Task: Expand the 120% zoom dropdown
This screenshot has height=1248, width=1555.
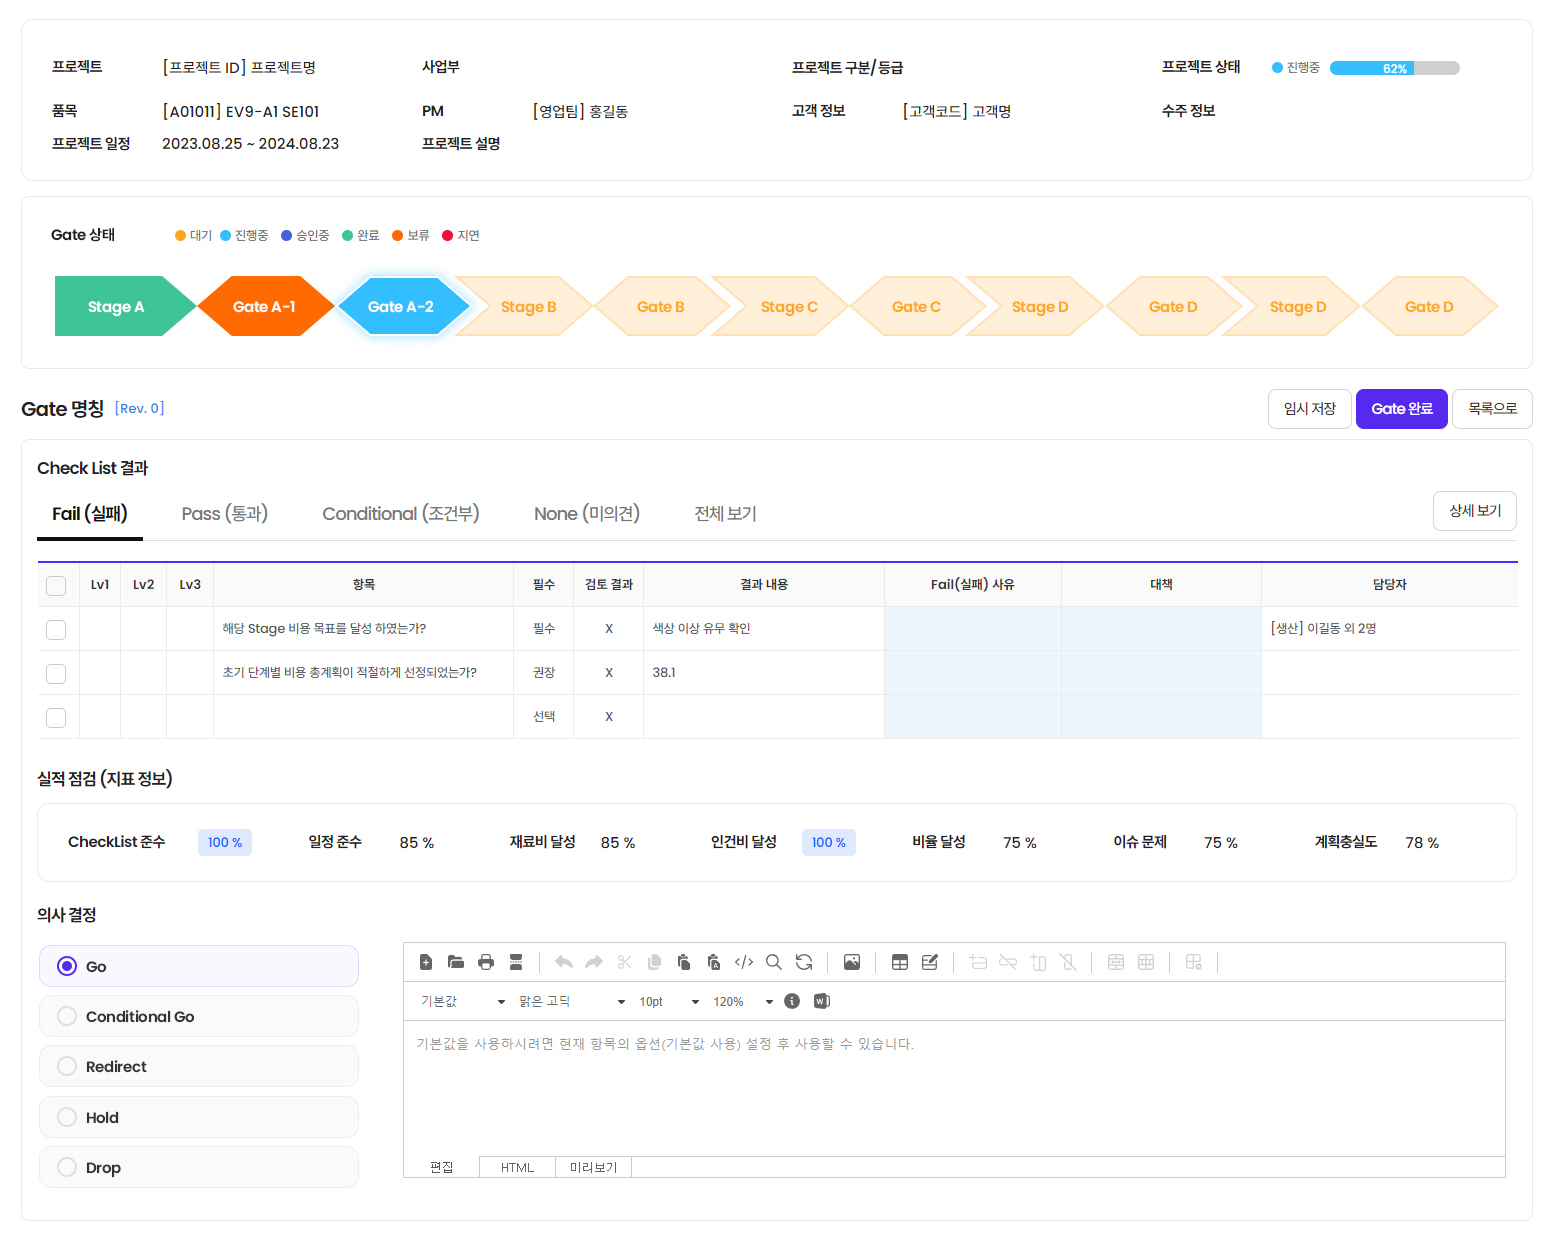Action: 743,1001
